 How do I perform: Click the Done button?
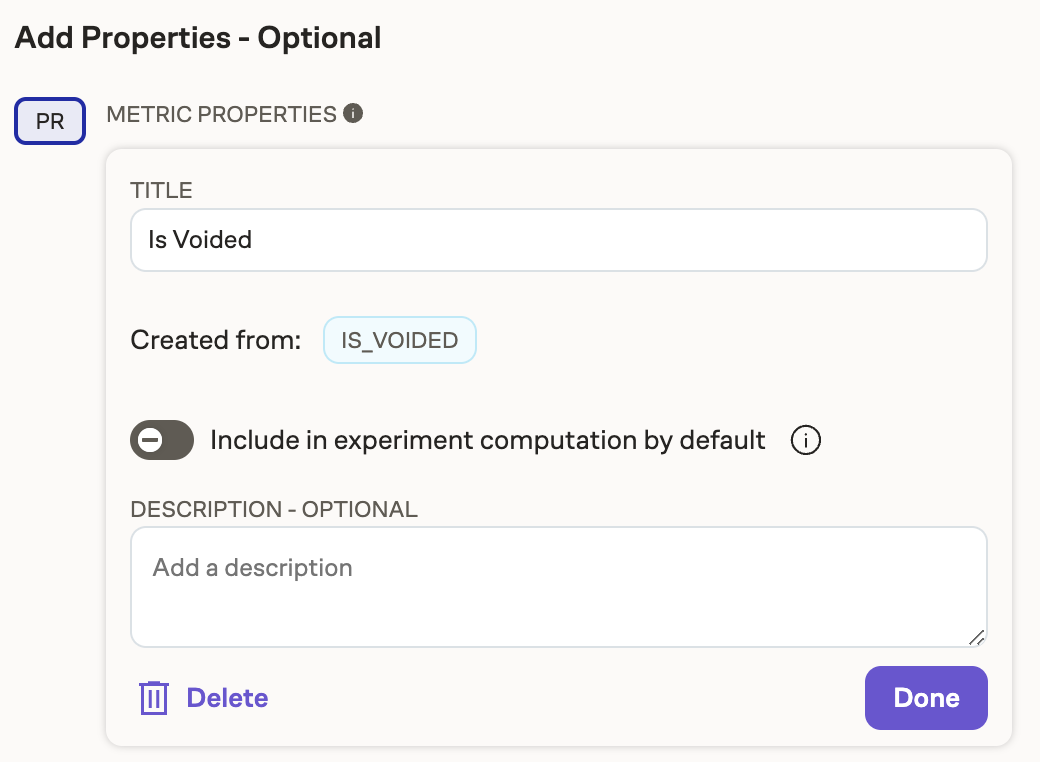pyautogui.click(x=925, y=697)
